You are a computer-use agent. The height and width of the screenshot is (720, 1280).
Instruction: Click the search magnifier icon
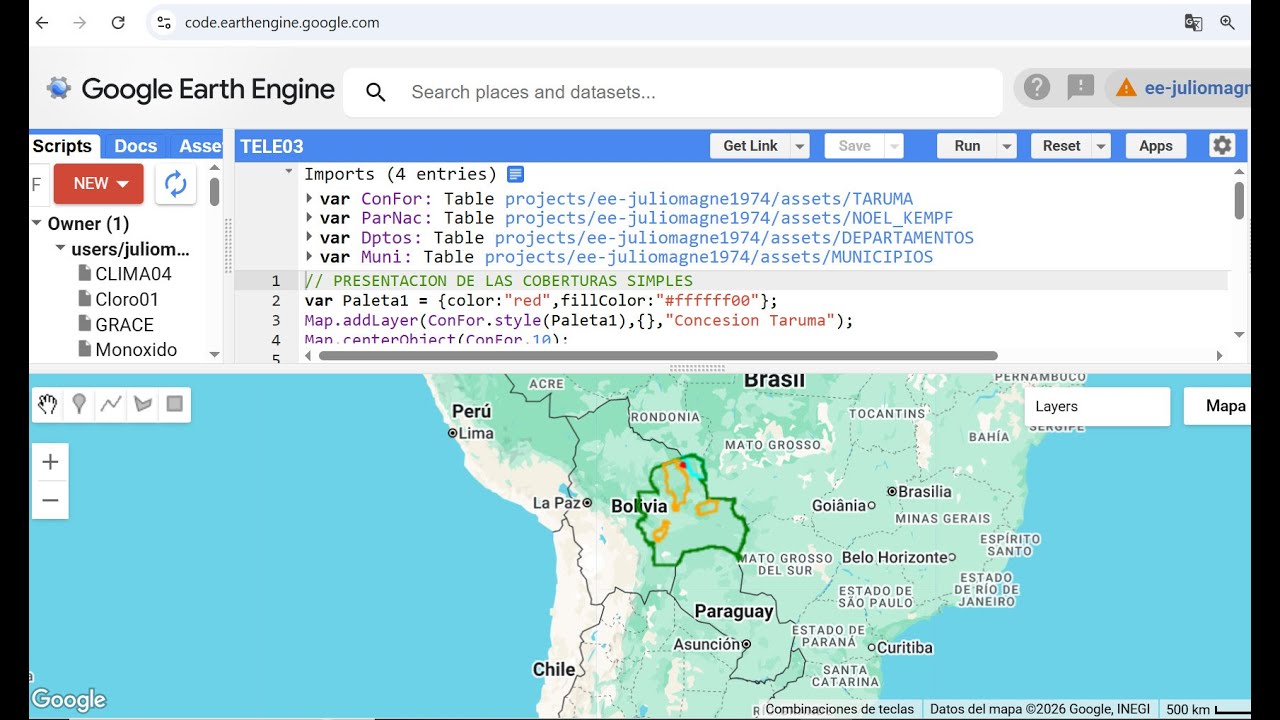[x=376, y=92]
